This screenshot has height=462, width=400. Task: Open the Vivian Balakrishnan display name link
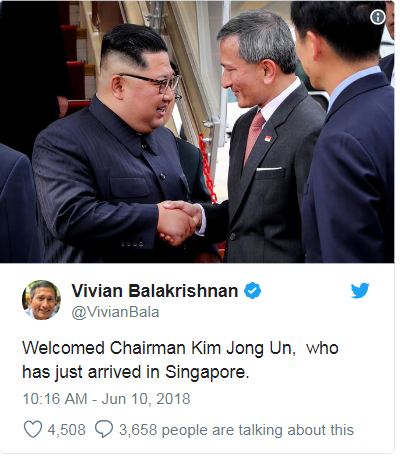point(155,291)
